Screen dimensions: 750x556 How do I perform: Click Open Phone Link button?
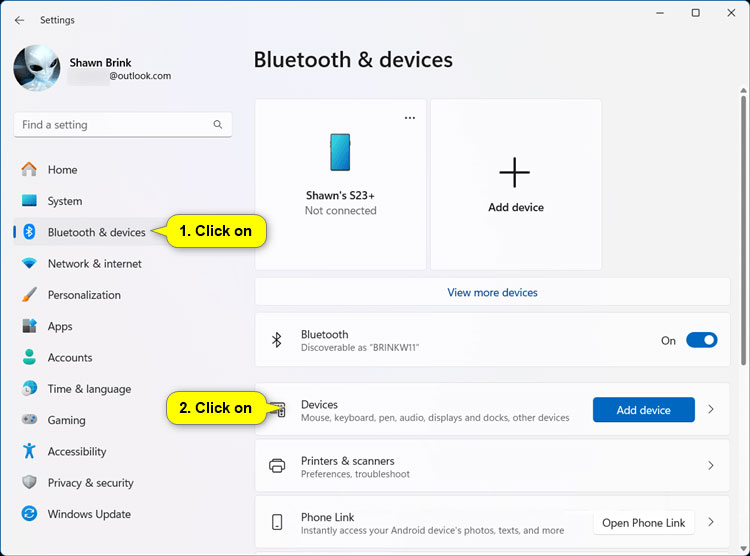tap(644, 523)
